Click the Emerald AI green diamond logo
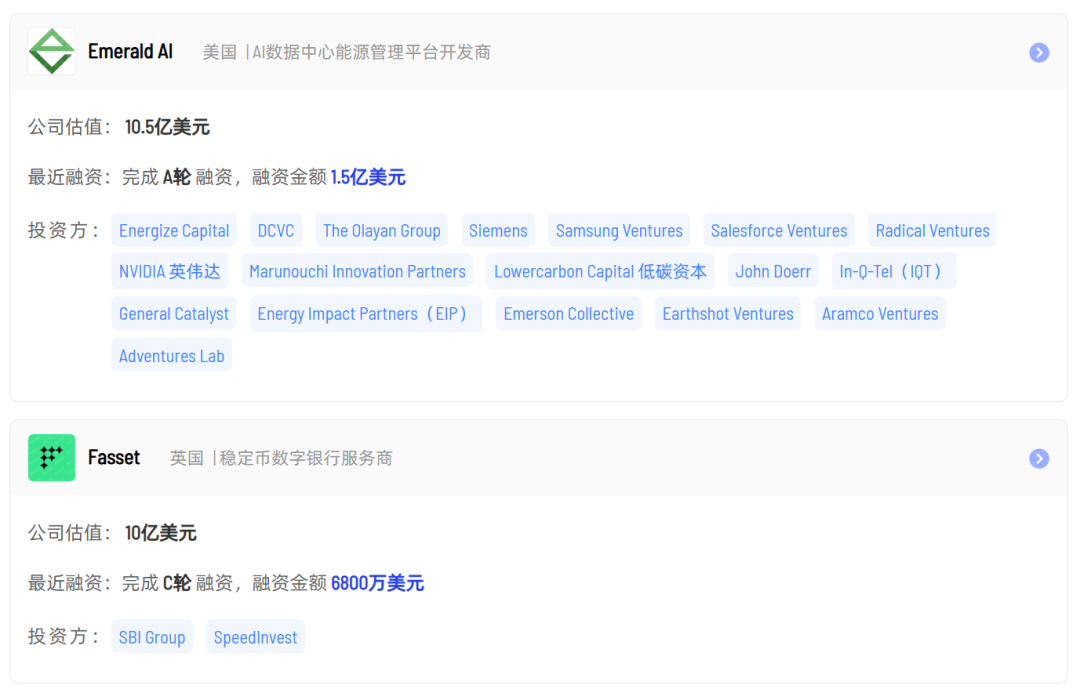Viewport: 1080px width, 696px height. pos(52,52)
